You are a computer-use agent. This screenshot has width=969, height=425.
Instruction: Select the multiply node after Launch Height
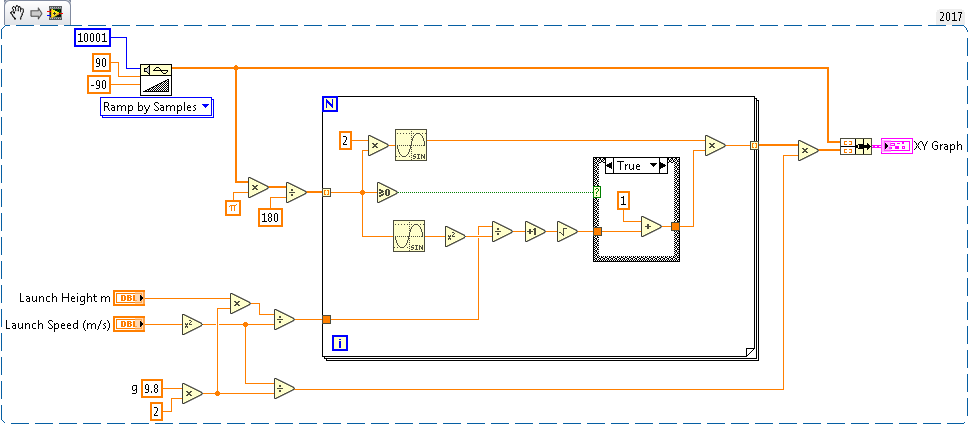point(240,303)
